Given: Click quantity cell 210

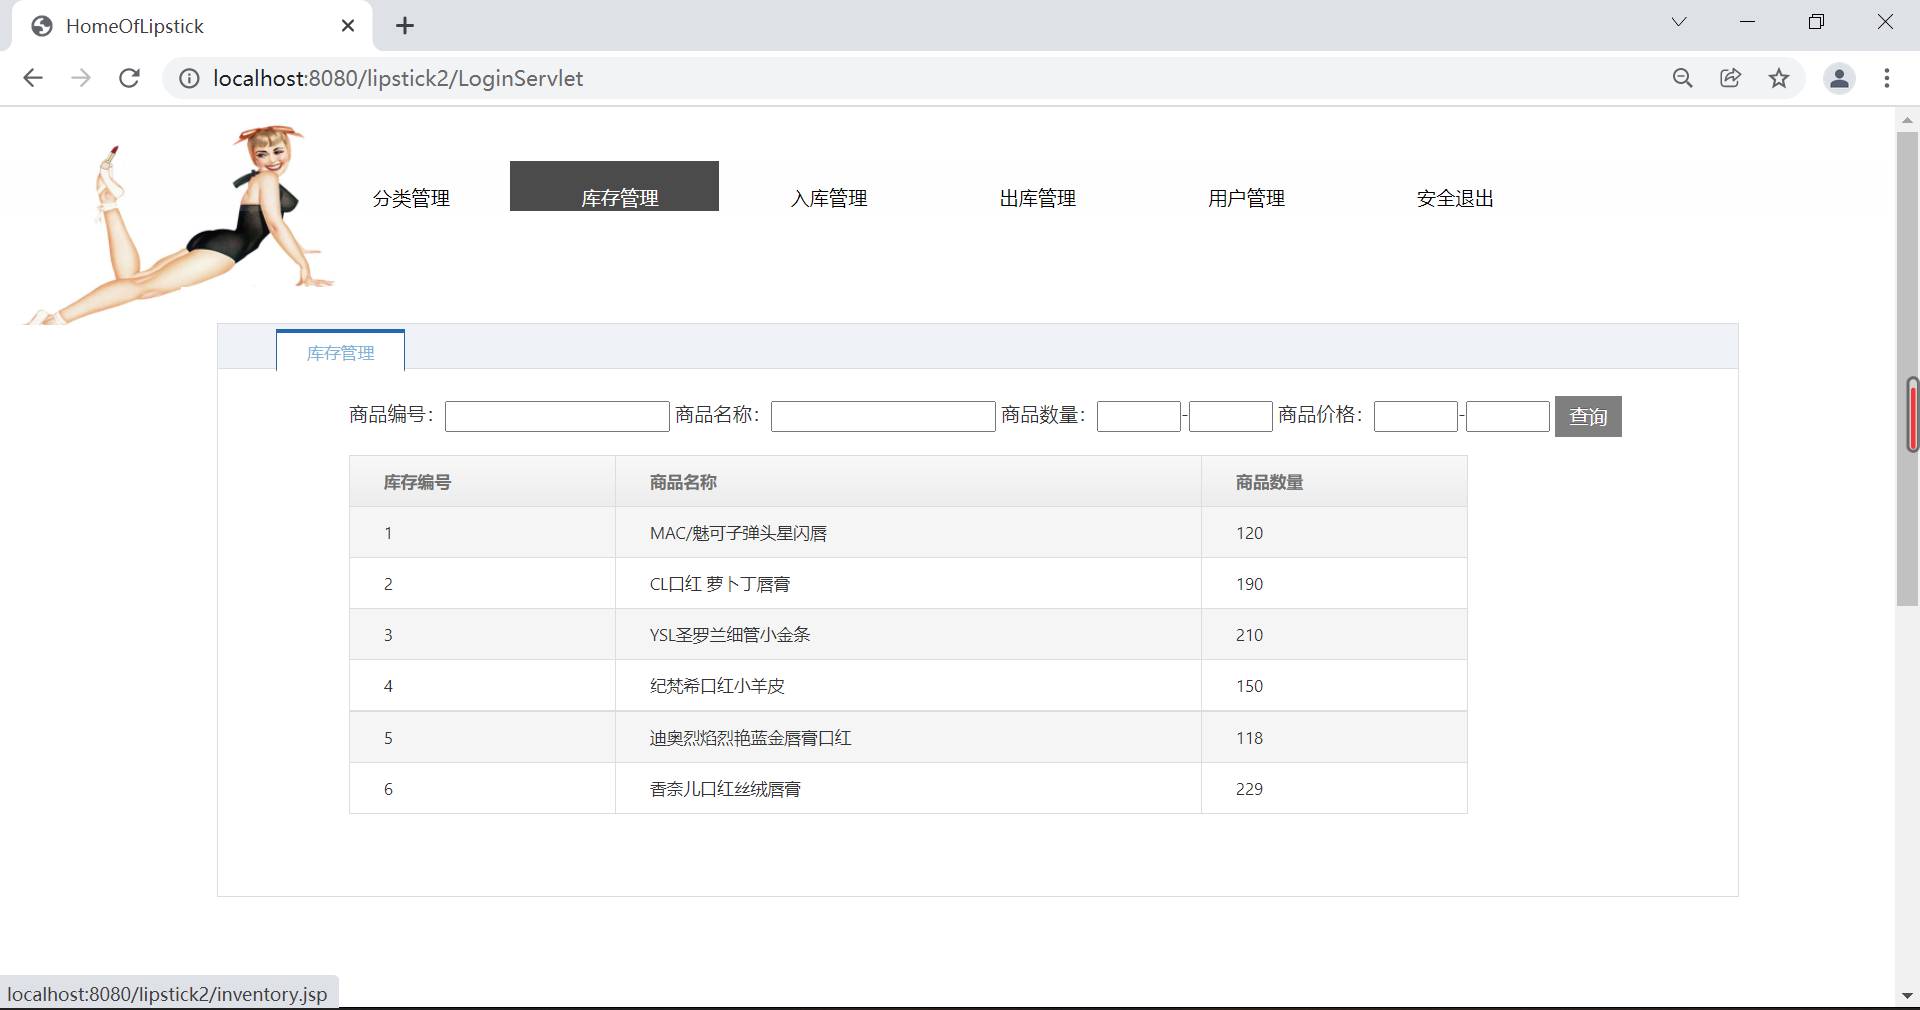Looking at the screenshot, I should pyautogui.click(x=1334, y=635).
